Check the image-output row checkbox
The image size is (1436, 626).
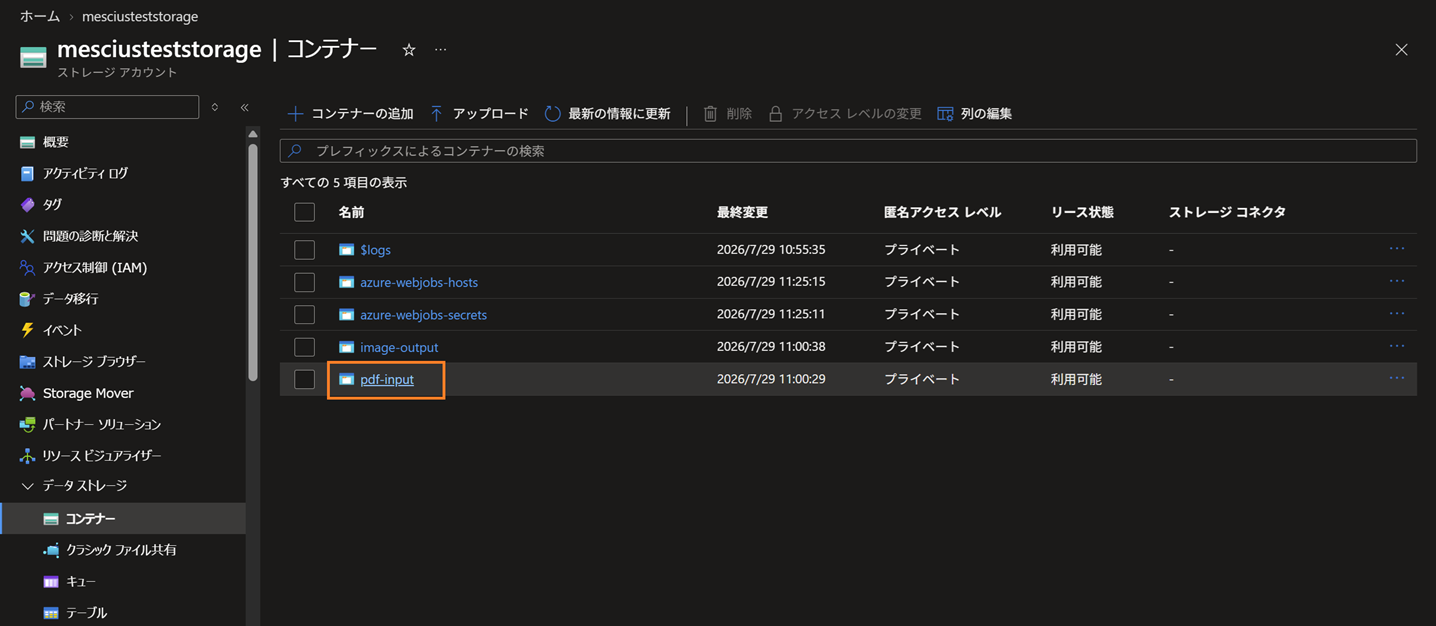(x=305, y=348)
